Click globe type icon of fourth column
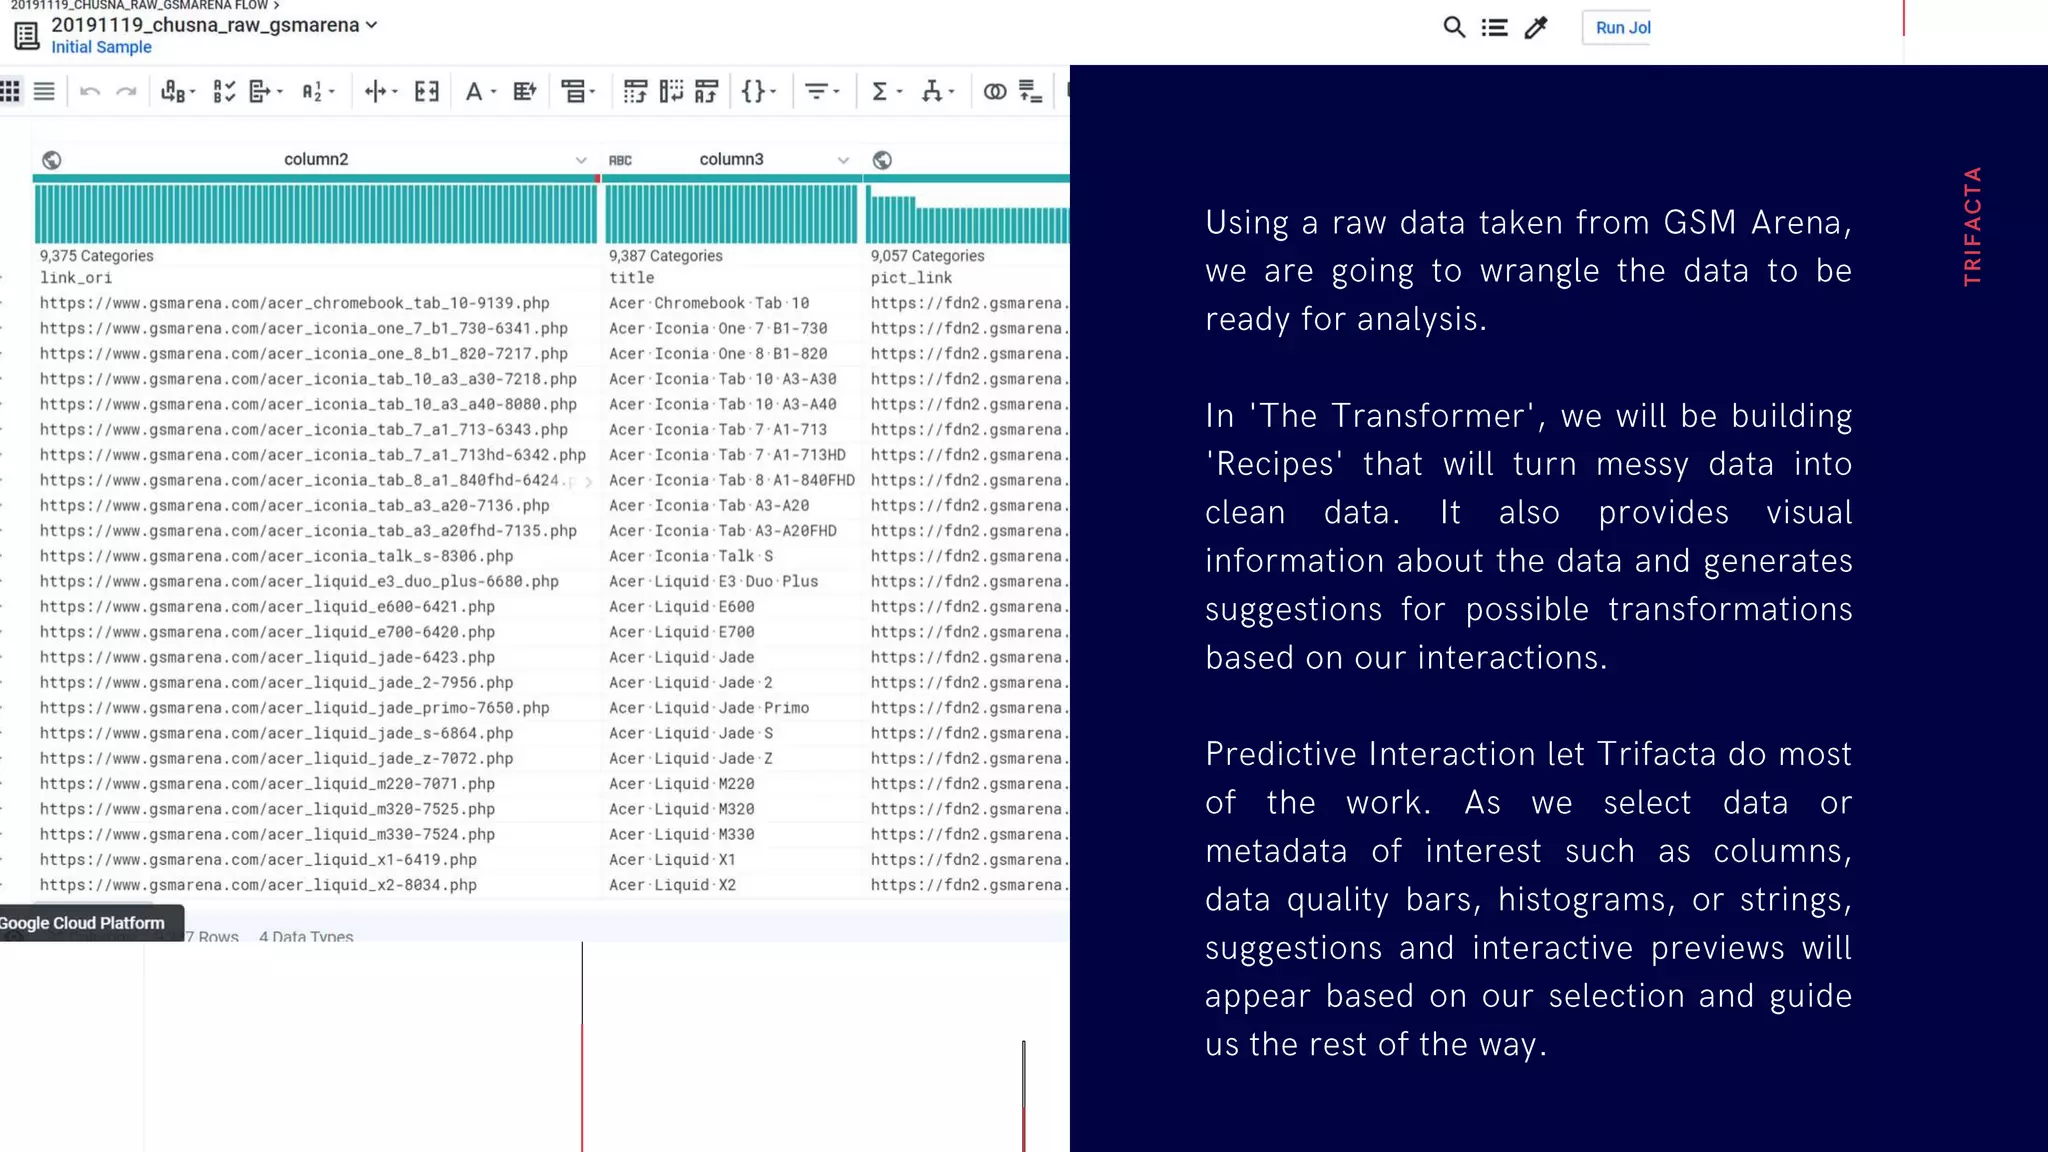2048x1152 pixels. pos(882,160)
